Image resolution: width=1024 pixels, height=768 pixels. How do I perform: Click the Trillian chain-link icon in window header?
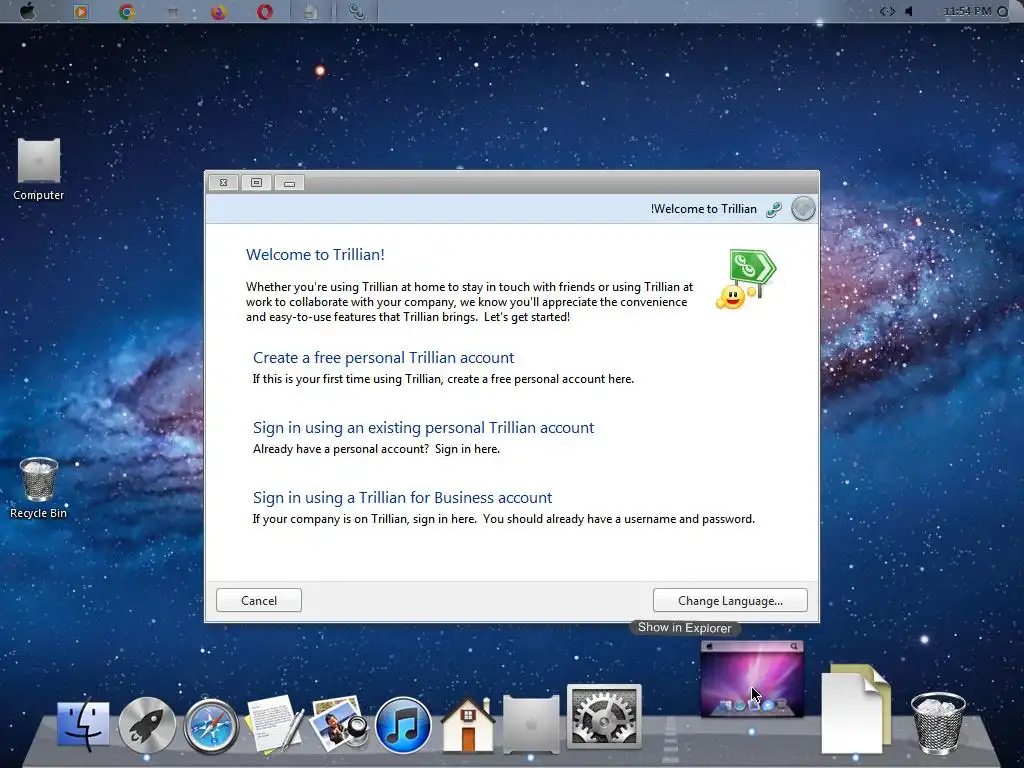774,210
